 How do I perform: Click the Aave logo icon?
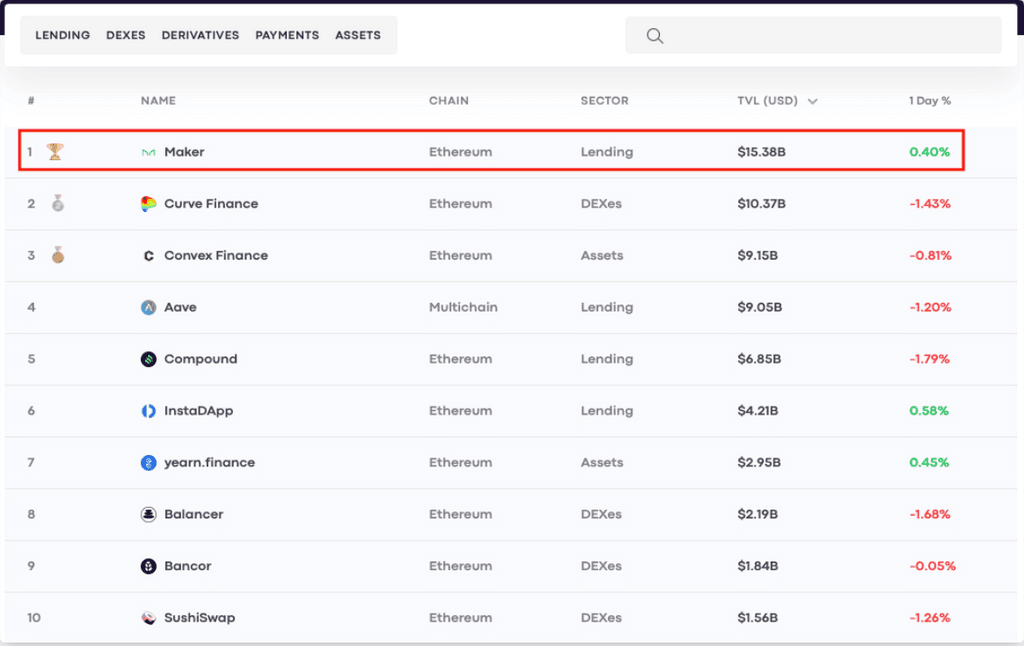148,307
